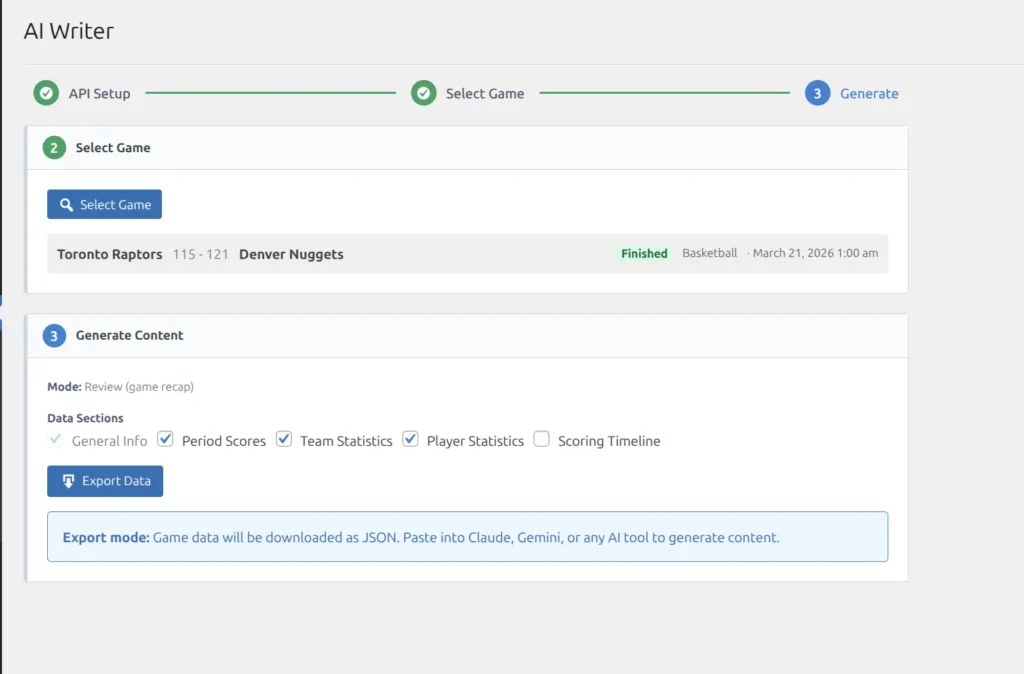The width and height of the screenshot is (1024, 674).
Task: Click the Data Sections label
Action: (x=85, y=418)
